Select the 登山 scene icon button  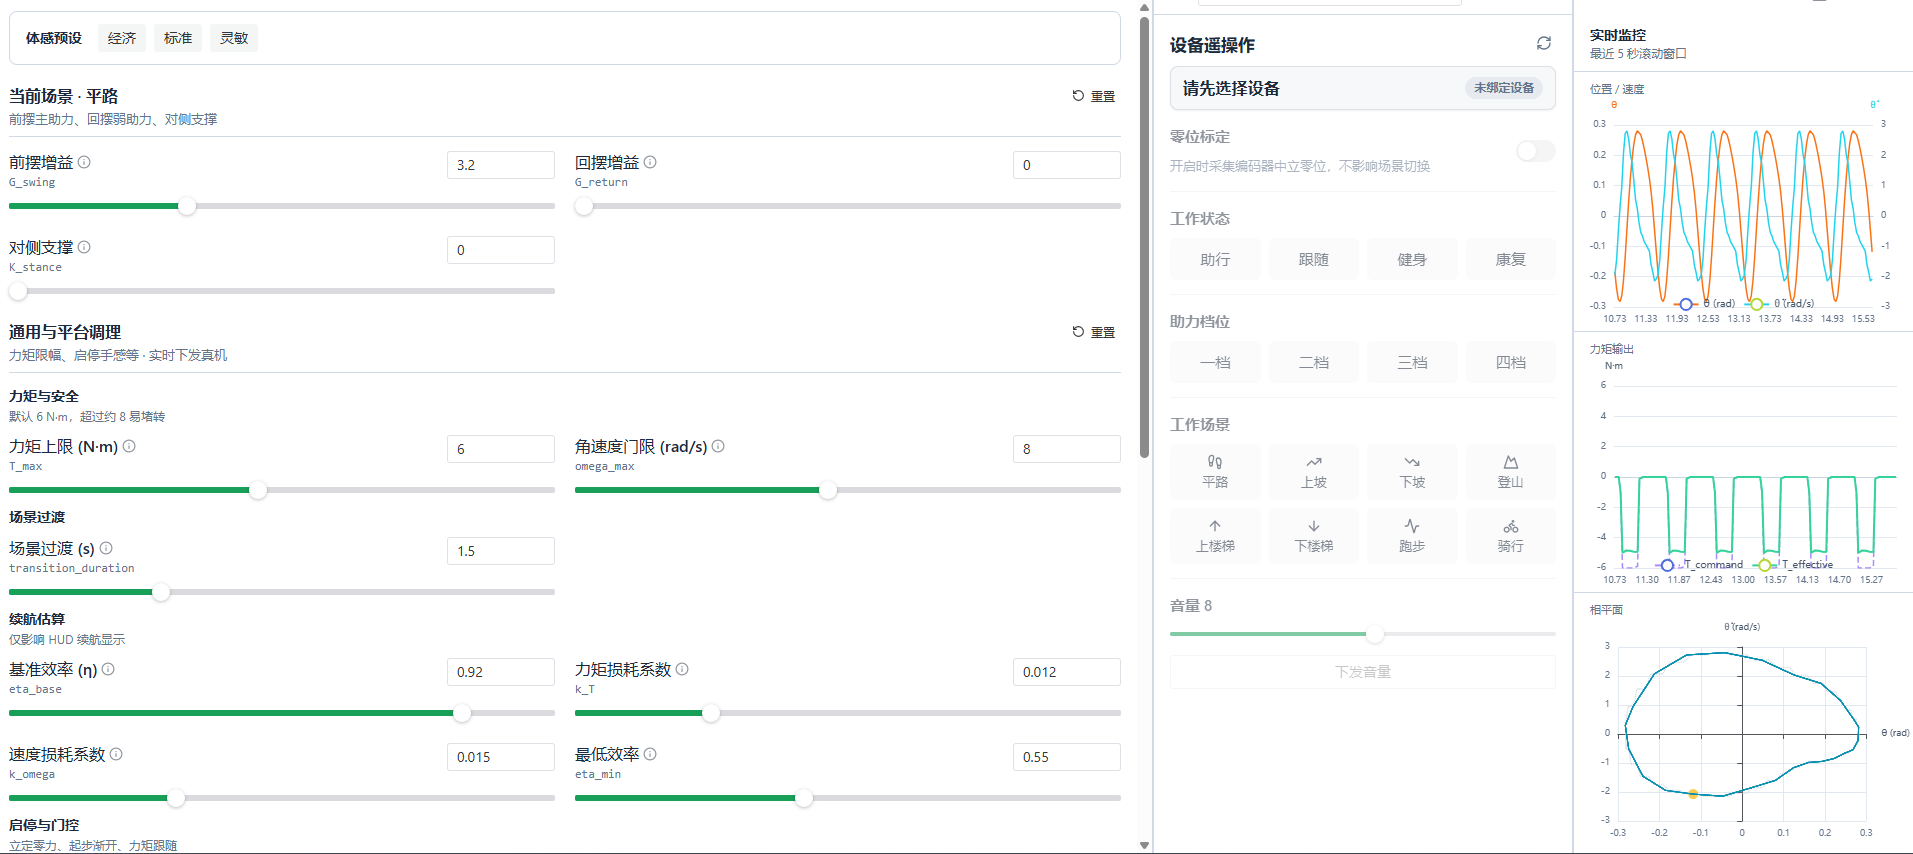point(1510,471)
